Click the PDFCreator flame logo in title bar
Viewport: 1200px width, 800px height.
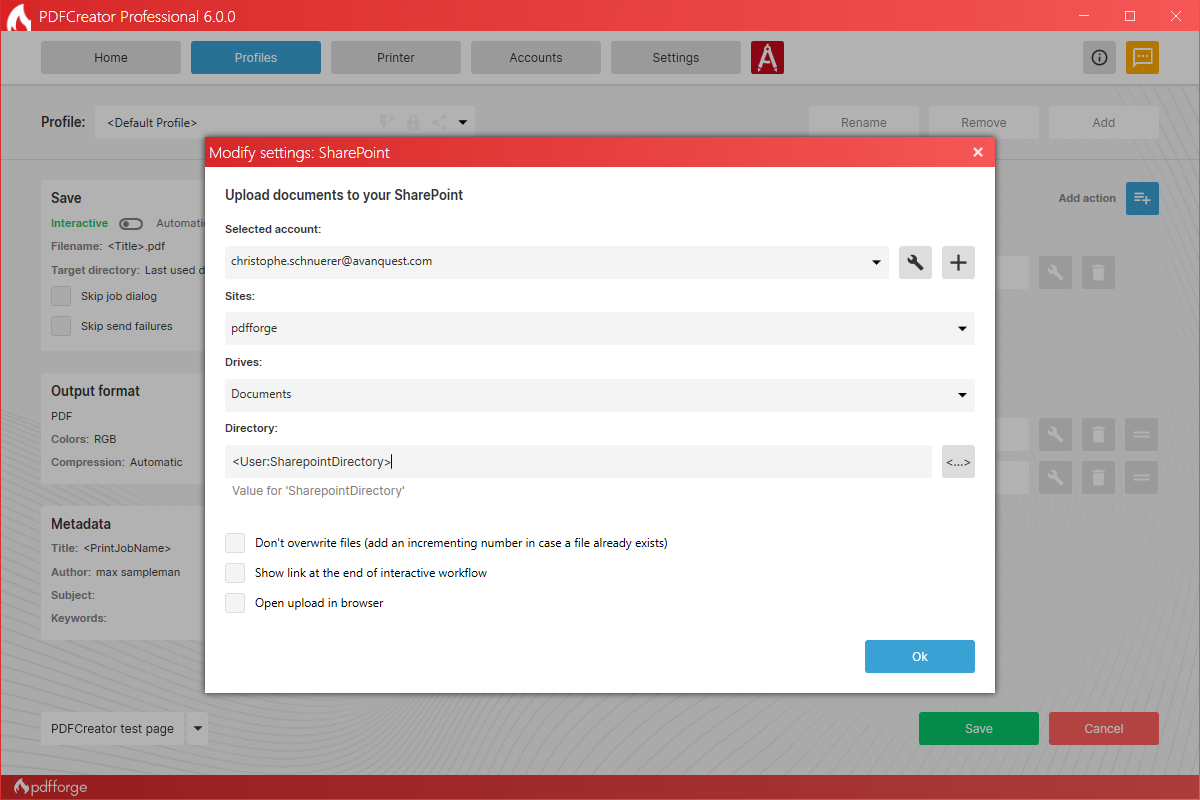18,17
